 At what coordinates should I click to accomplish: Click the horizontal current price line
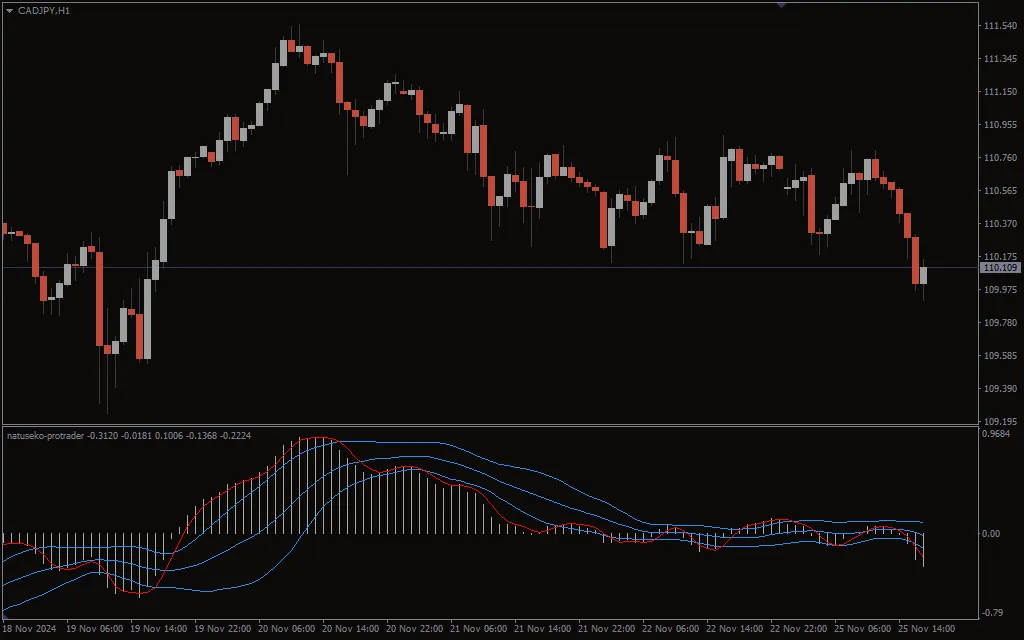500,268
